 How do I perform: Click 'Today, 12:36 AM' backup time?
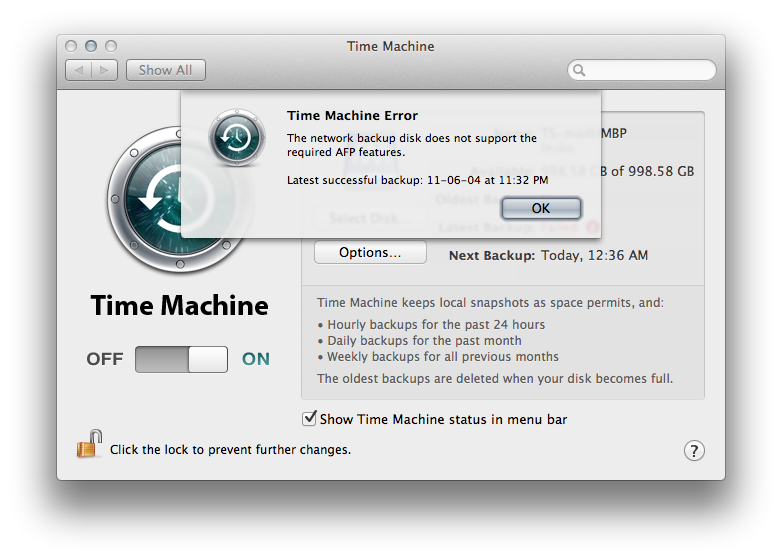[x=594, y=255]
